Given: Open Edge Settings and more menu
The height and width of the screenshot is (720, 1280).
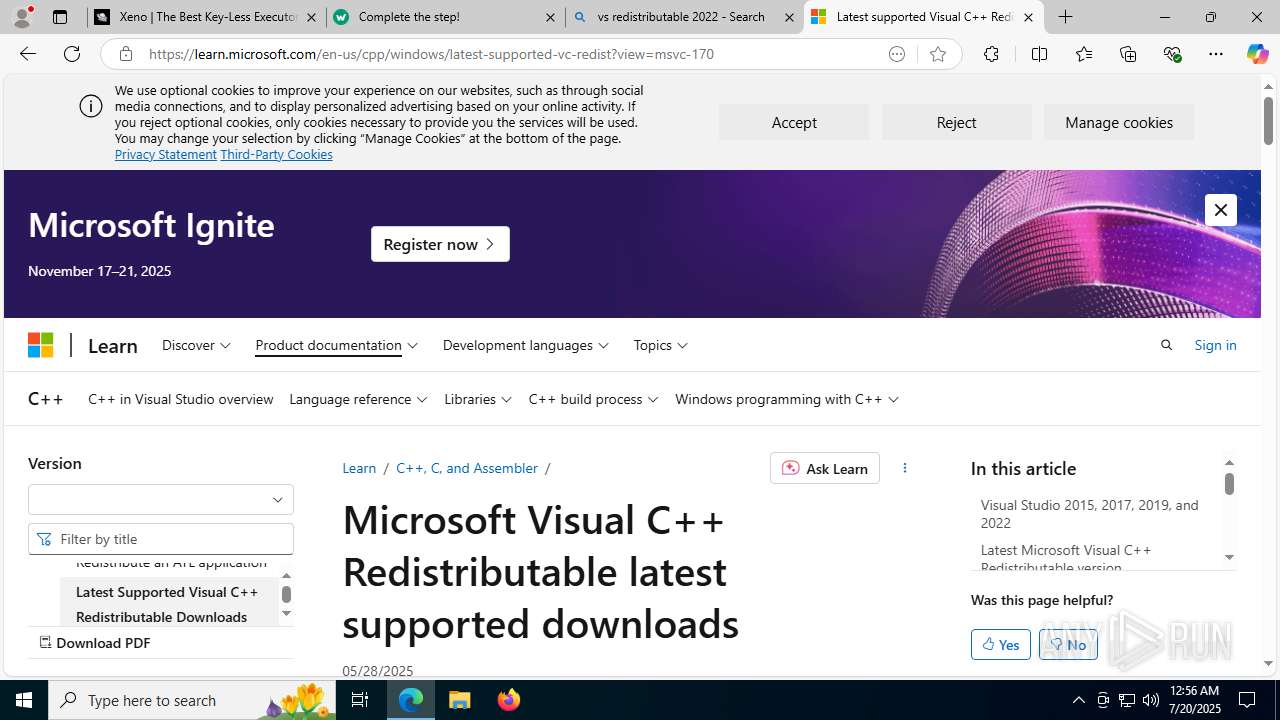Looking at the screenshot, I should pyautogui.click(x=1216, y=54).
